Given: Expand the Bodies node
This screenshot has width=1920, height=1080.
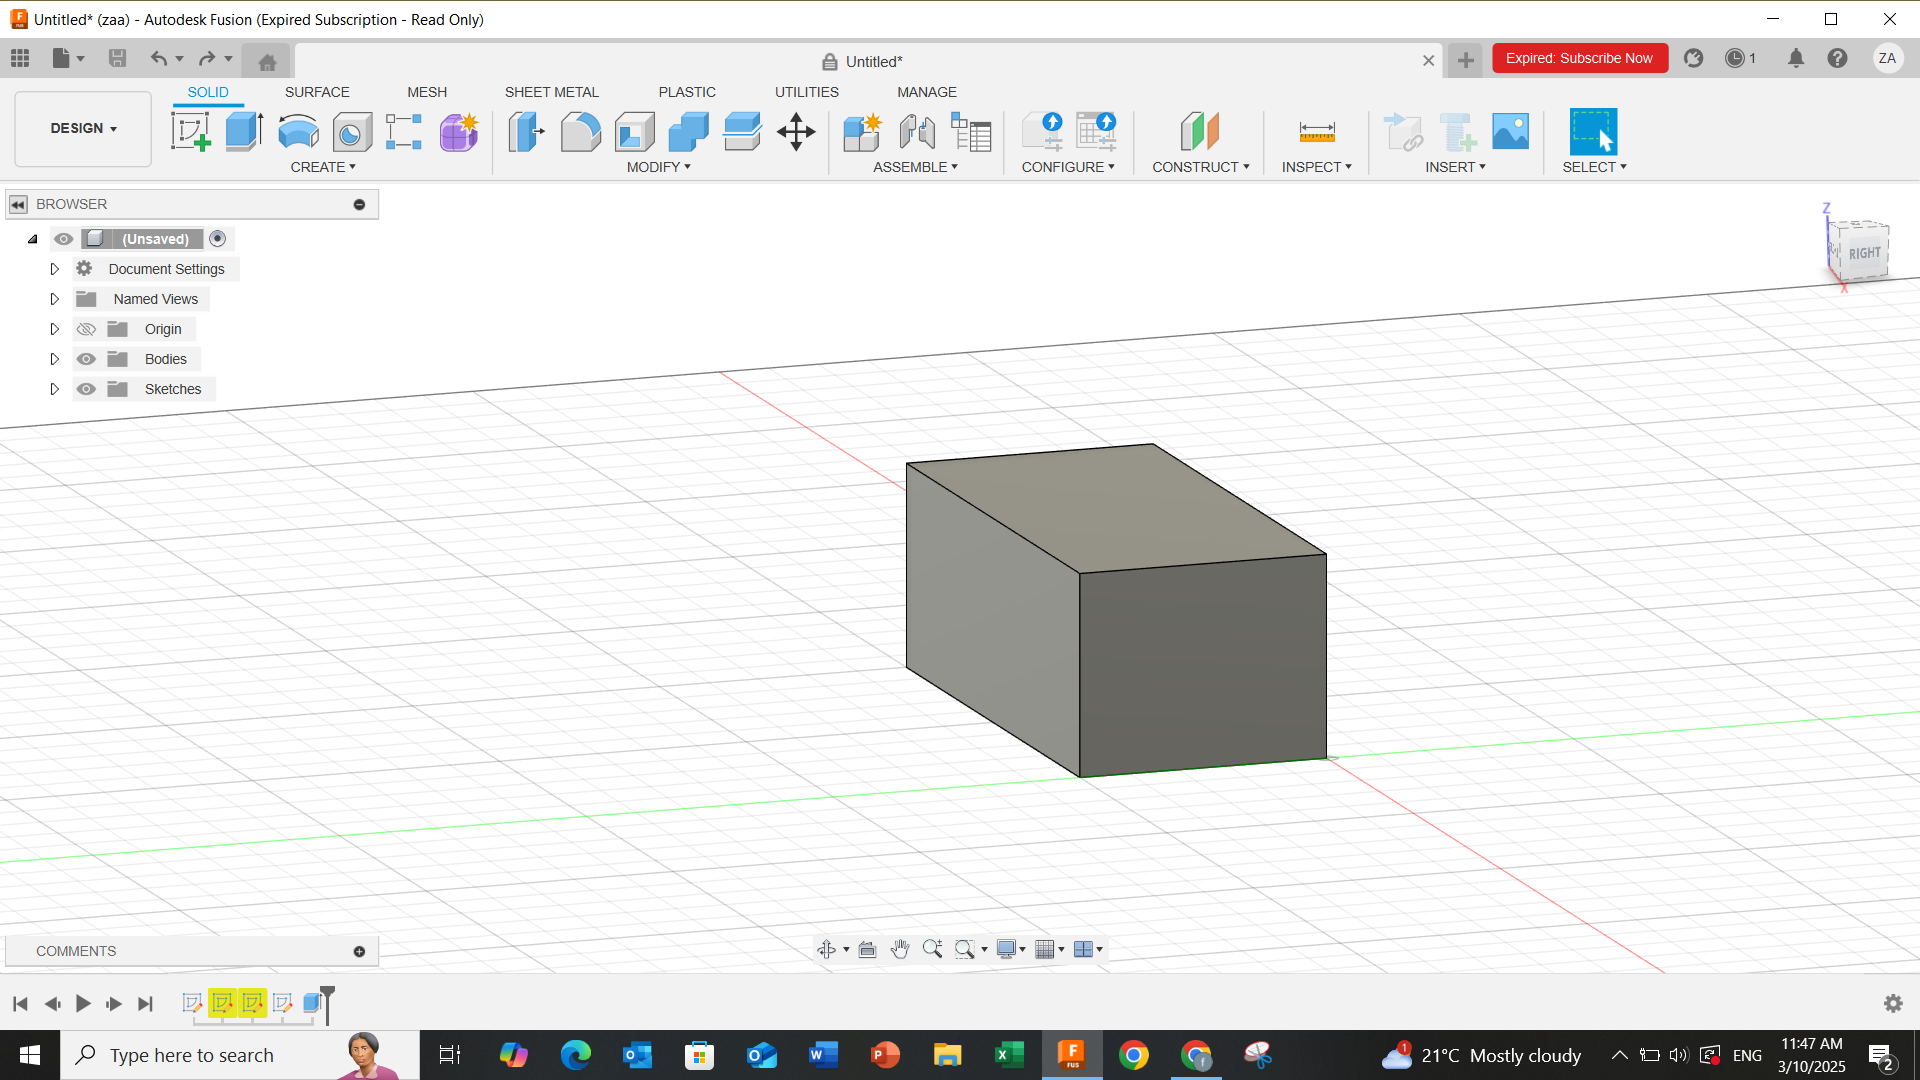Looking at the screenshot, I should pos(55,359).
